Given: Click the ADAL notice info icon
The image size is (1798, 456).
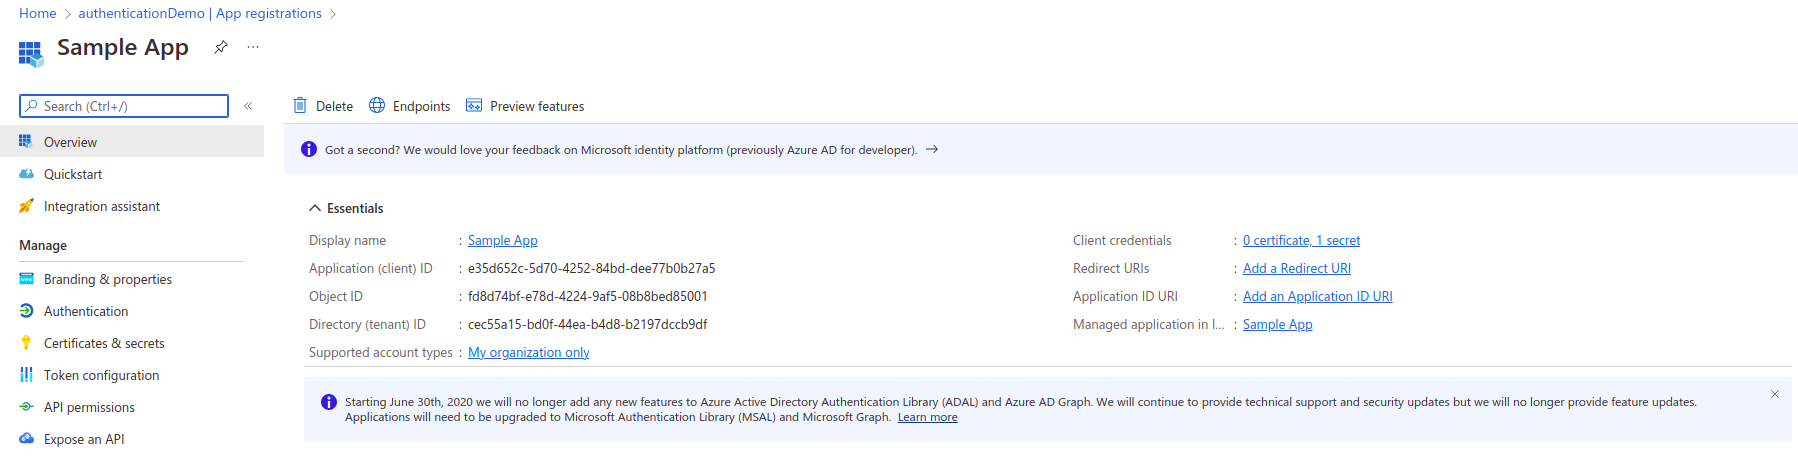Looking at the screenshot, I should 329,402.
